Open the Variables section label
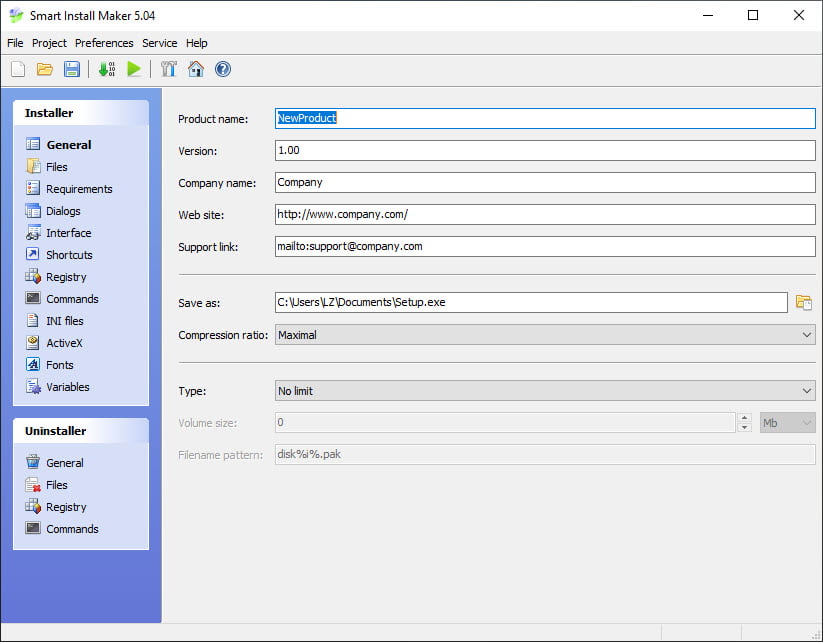Image resolution: width=823 pixels, height=642 pixels. point(68,387)
